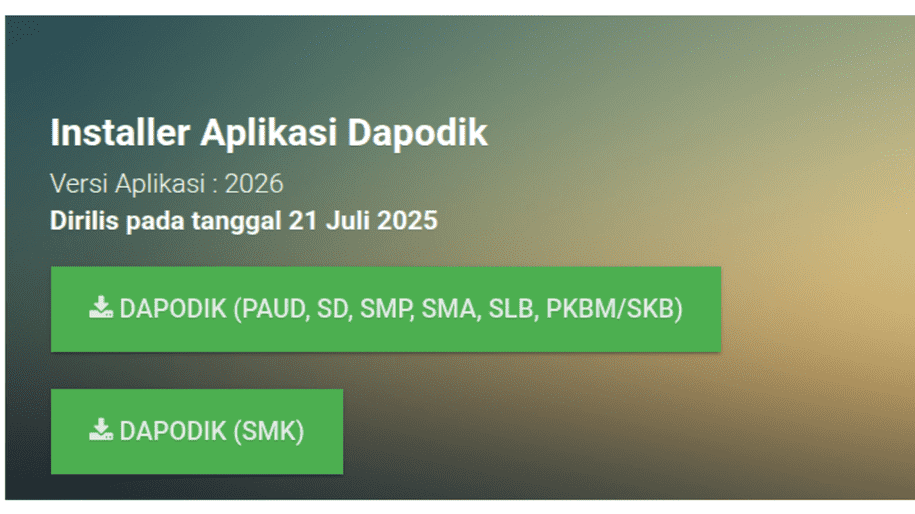The width and height of the screenshot is (915, 514).
Task: Click the release date line "Dirilis pada tanggal 21 Juli 2025"
Action: click(243, 221)
